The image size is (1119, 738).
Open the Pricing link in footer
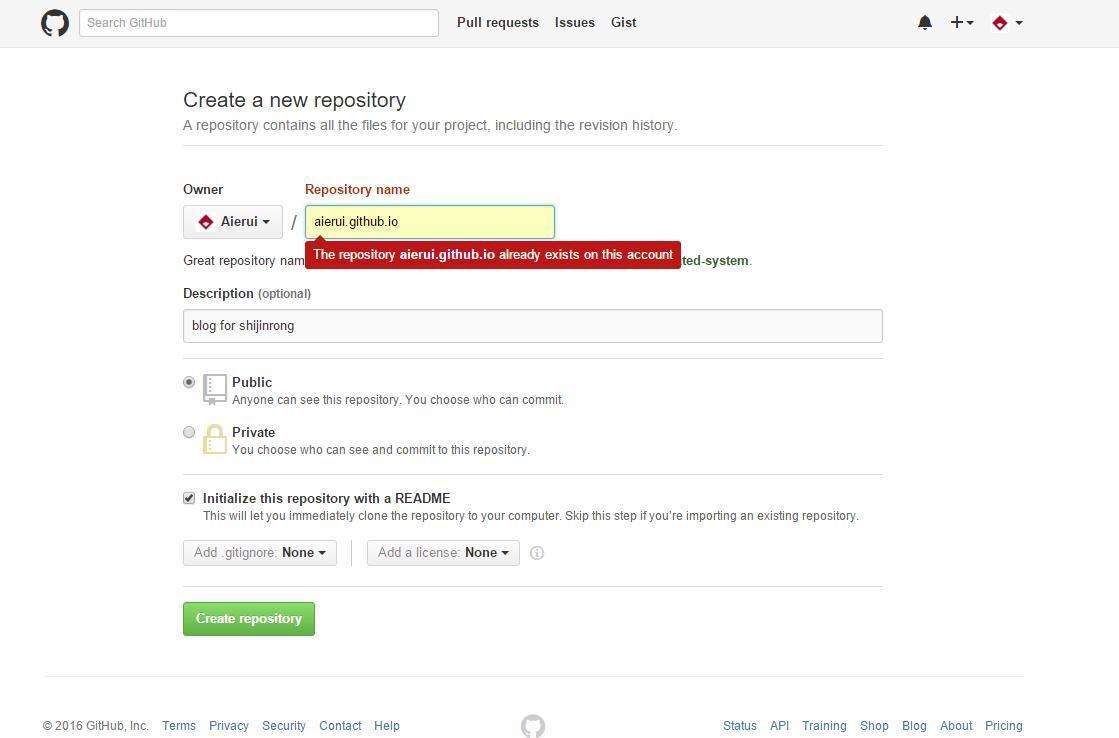[1003, 726]
